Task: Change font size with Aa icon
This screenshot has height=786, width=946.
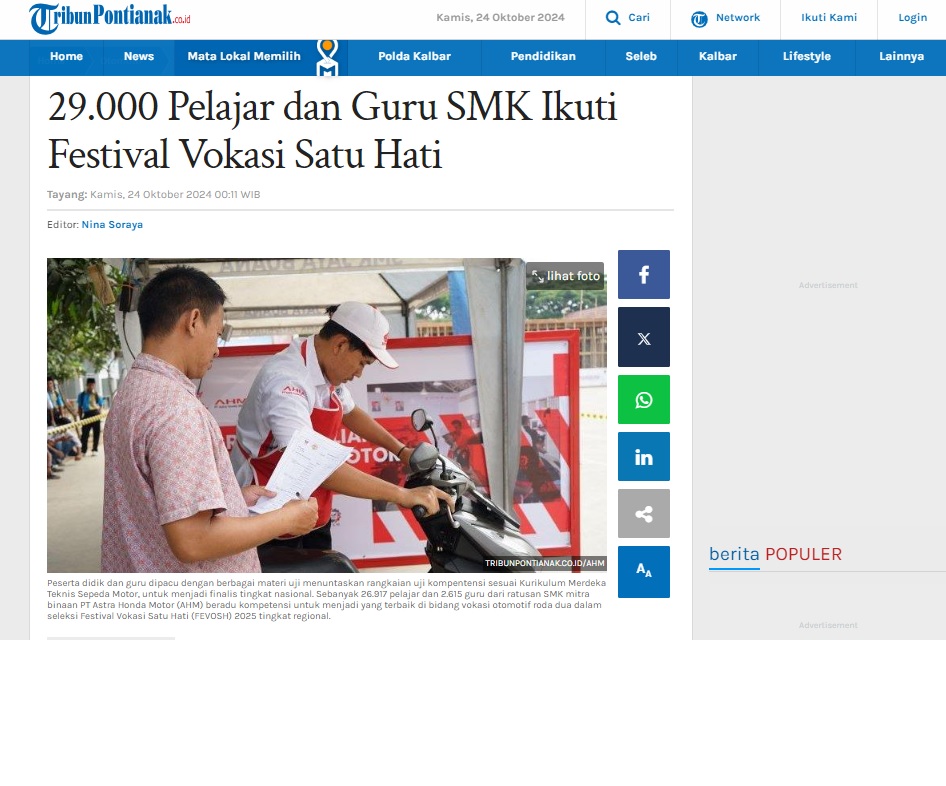Action: [x=644, y=572]
